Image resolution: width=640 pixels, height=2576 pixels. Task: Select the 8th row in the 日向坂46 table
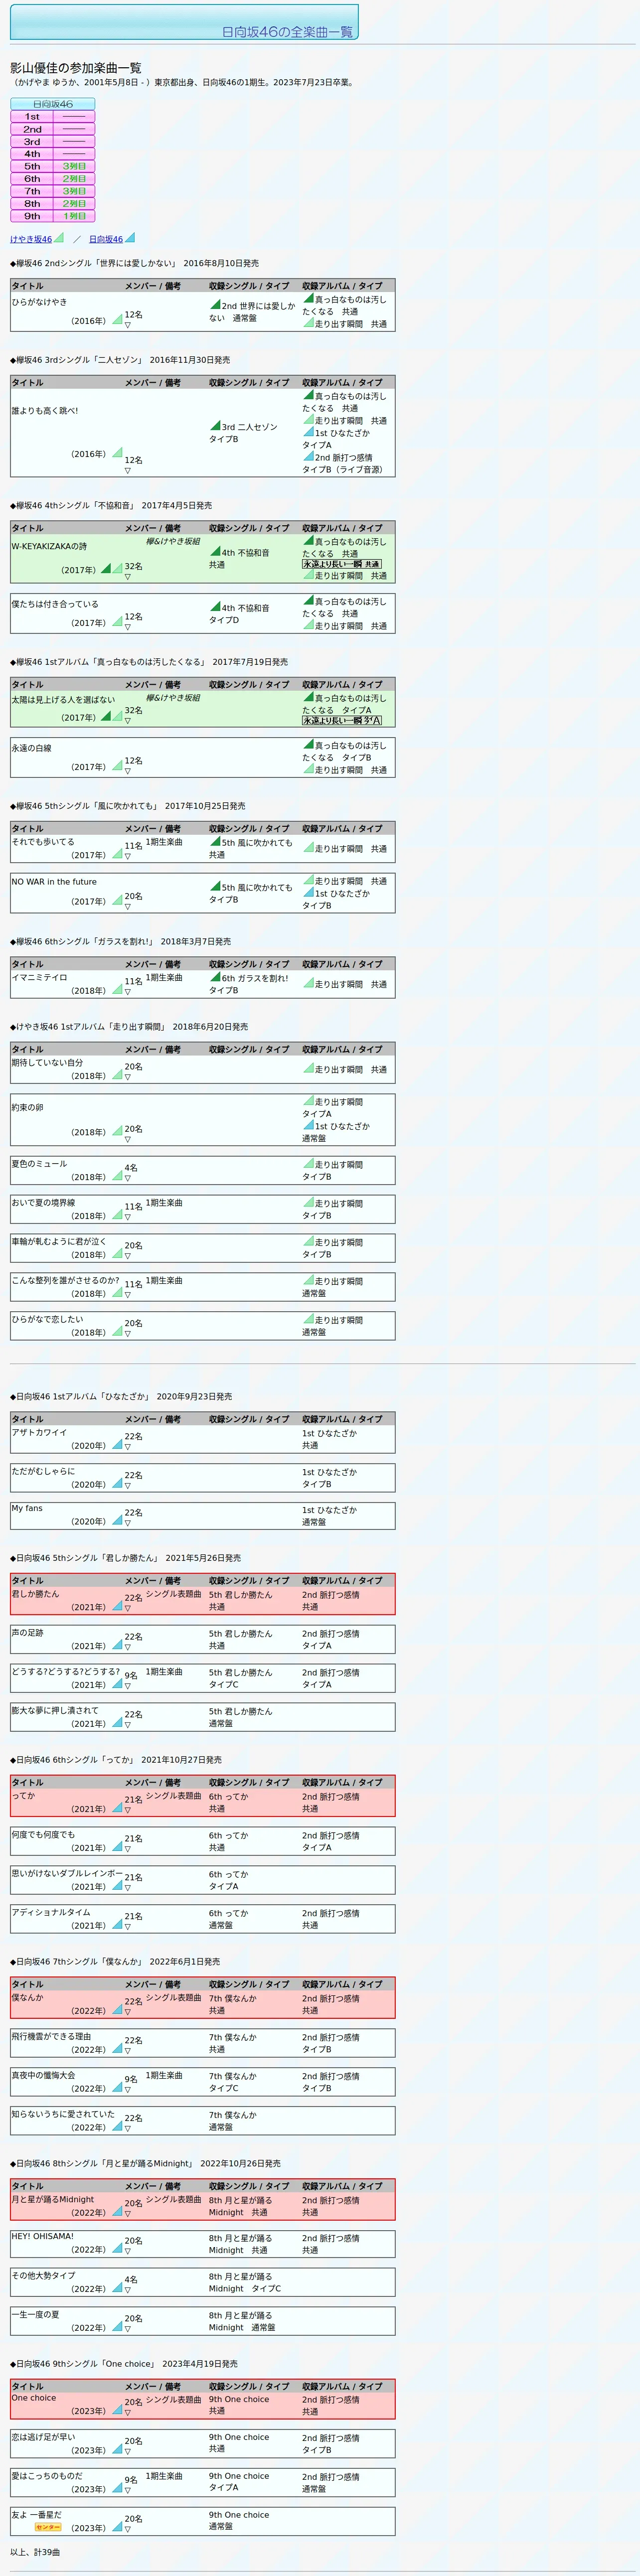pos(53,203)
